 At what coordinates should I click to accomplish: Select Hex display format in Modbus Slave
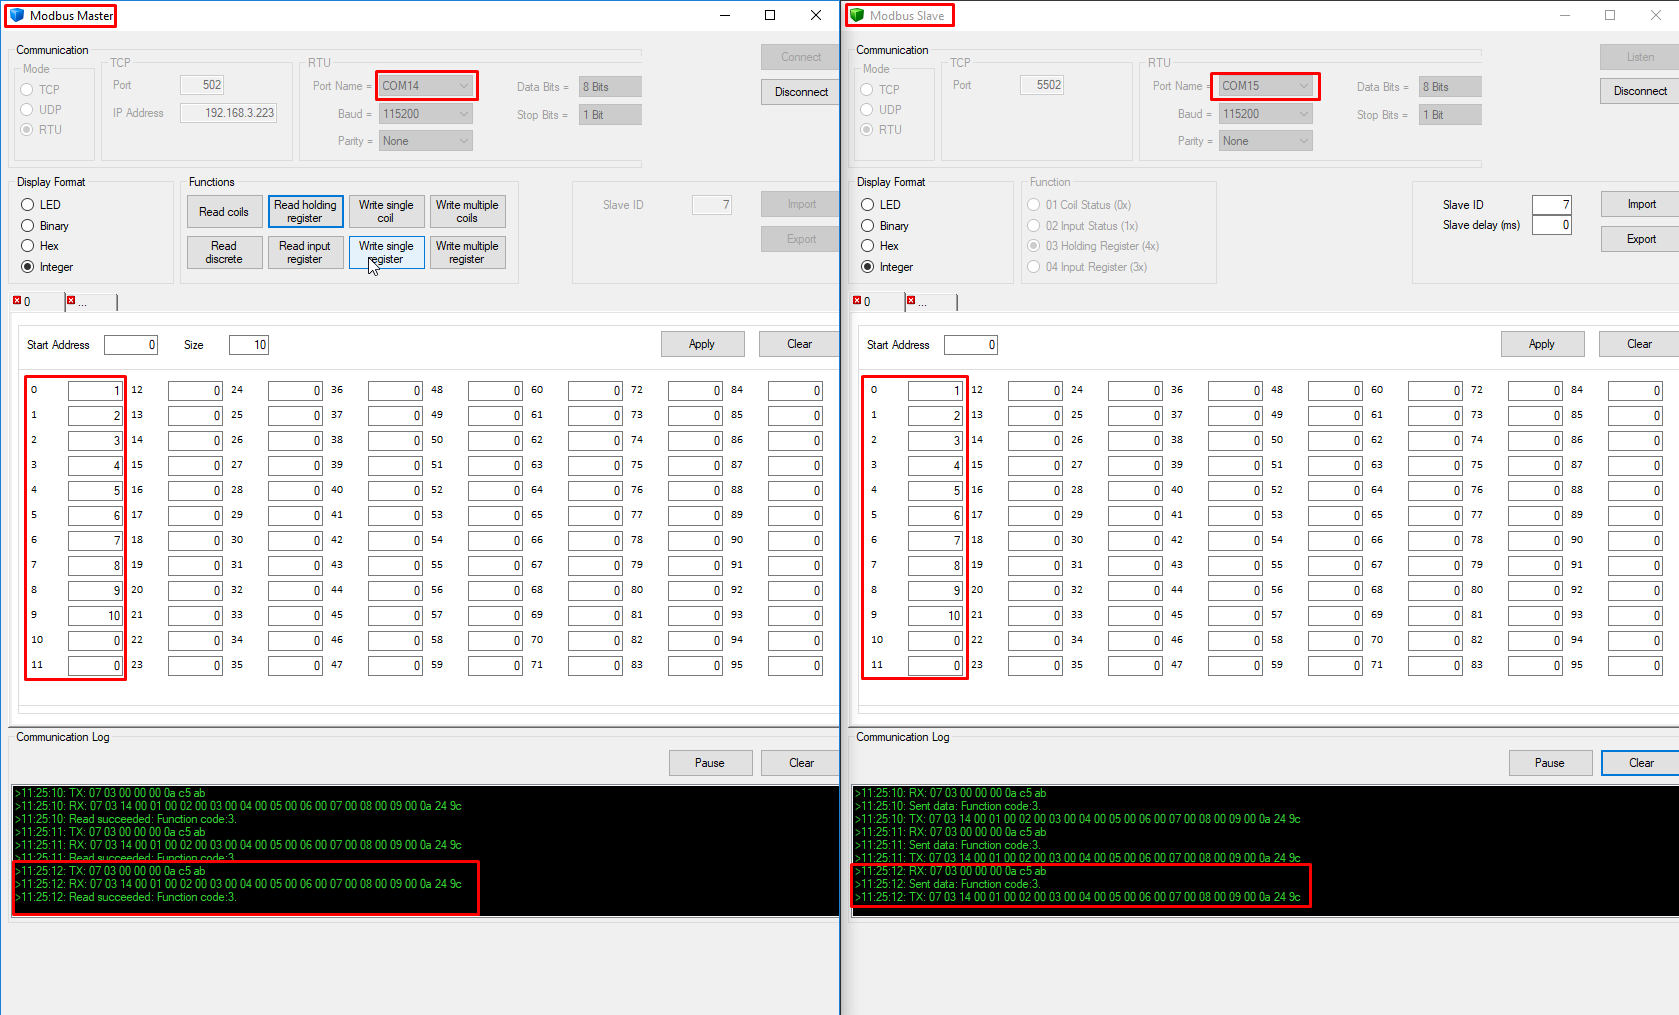point(868,245)
